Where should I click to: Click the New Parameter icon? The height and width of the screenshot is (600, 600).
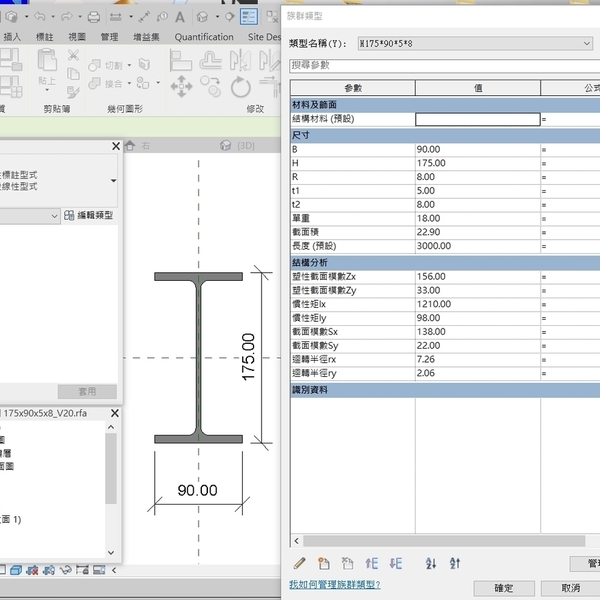point(324,564)
